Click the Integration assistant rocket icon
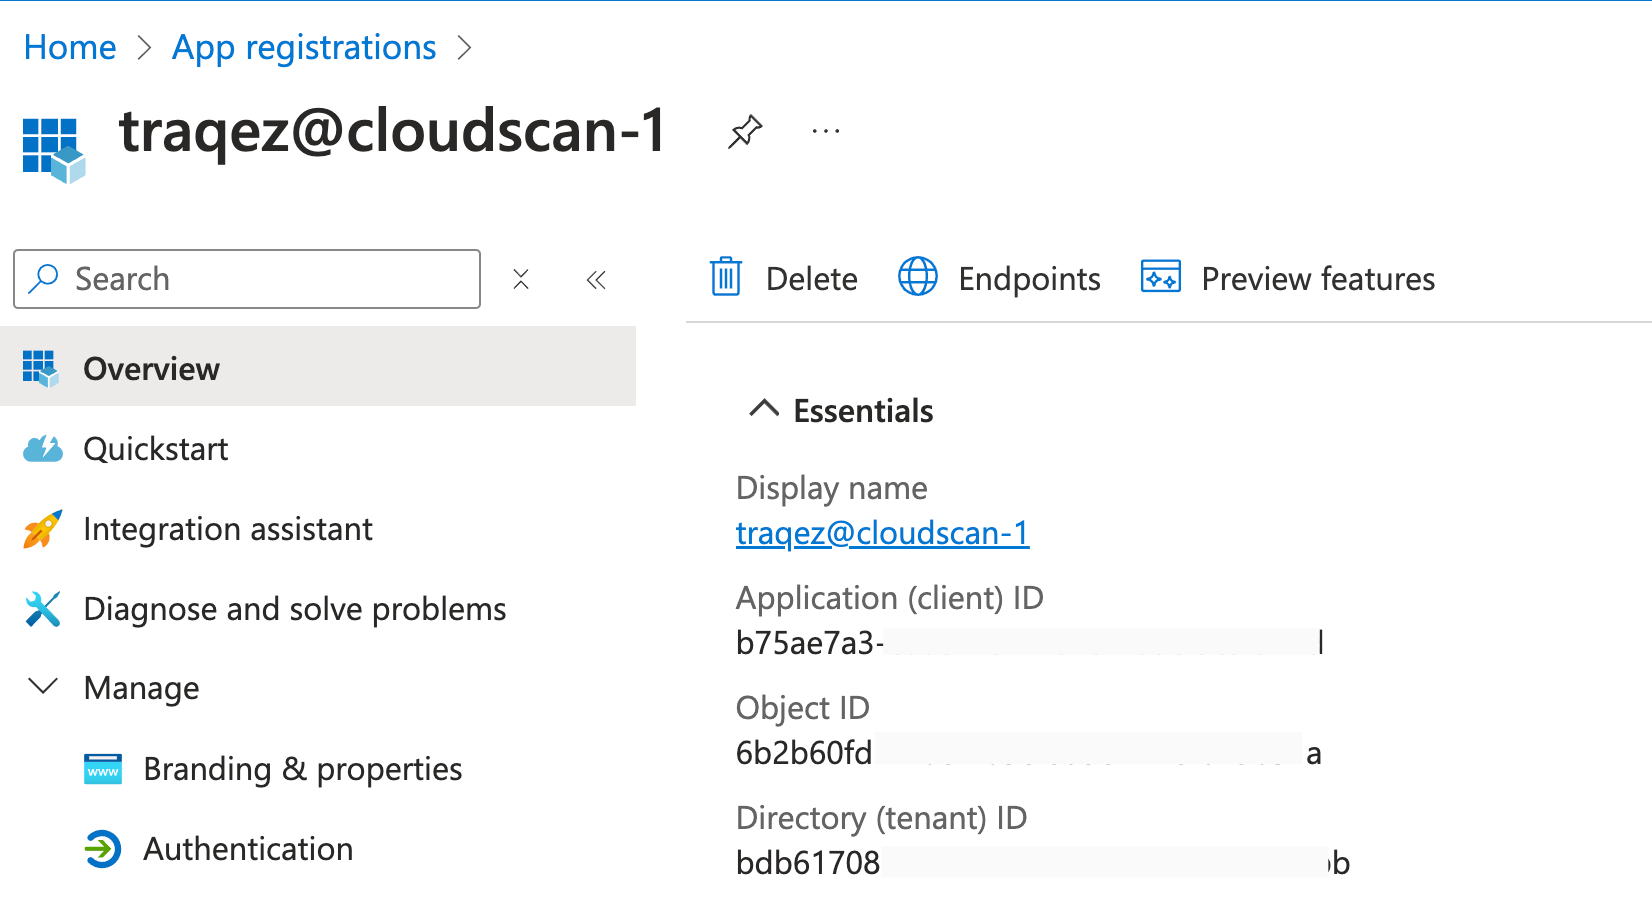This screenshot has width=1652, height=907. [43, 529]
